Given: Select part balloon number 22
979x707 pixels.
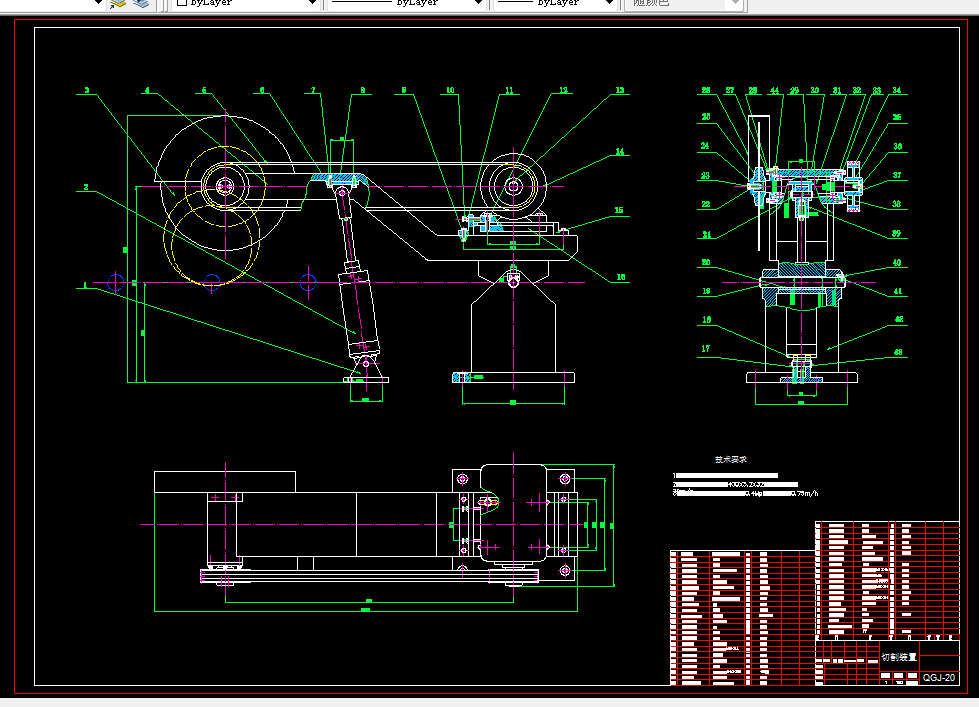Looking at the screenshot, I should click(x=706, y=204).
